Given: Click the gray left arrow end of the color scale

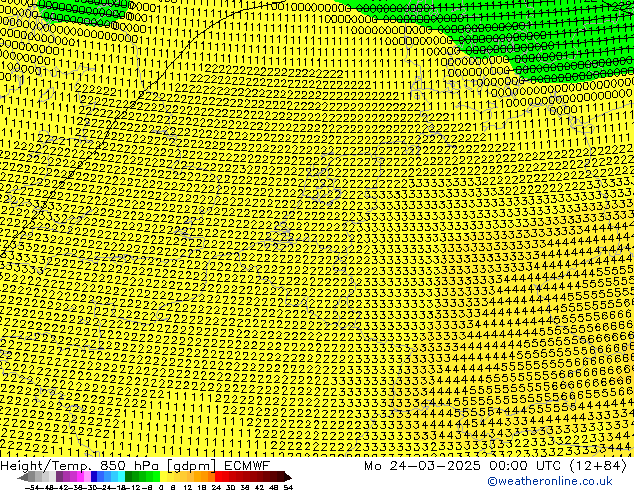Looking at the screenshot, I should click(23, 477).
